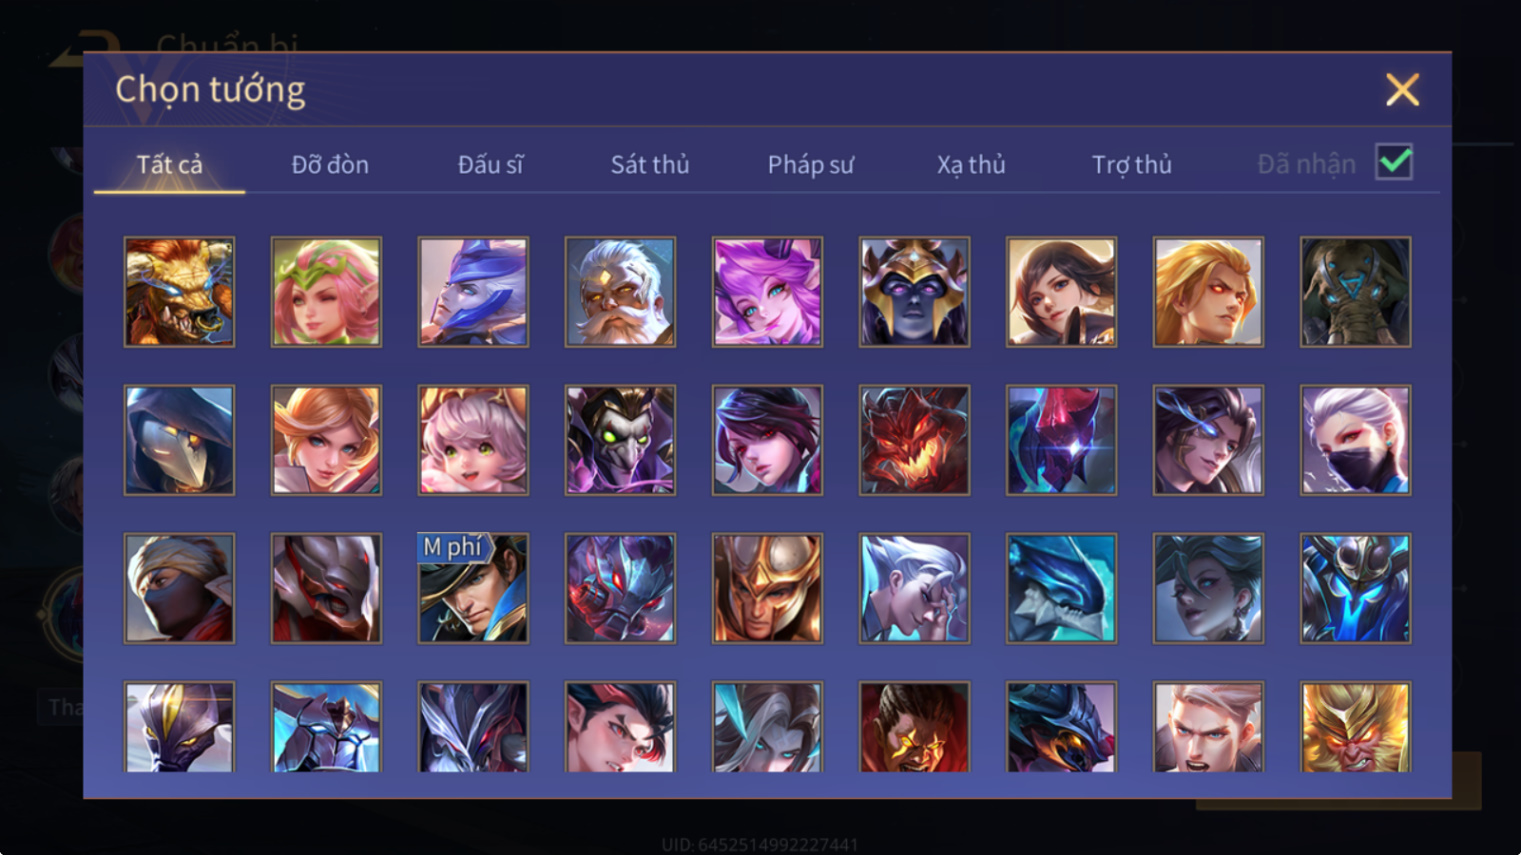Screen dimensions: 1521x855
Task: Select the elephant-trunk armored hero portrait
Action: pos(1355,292)
